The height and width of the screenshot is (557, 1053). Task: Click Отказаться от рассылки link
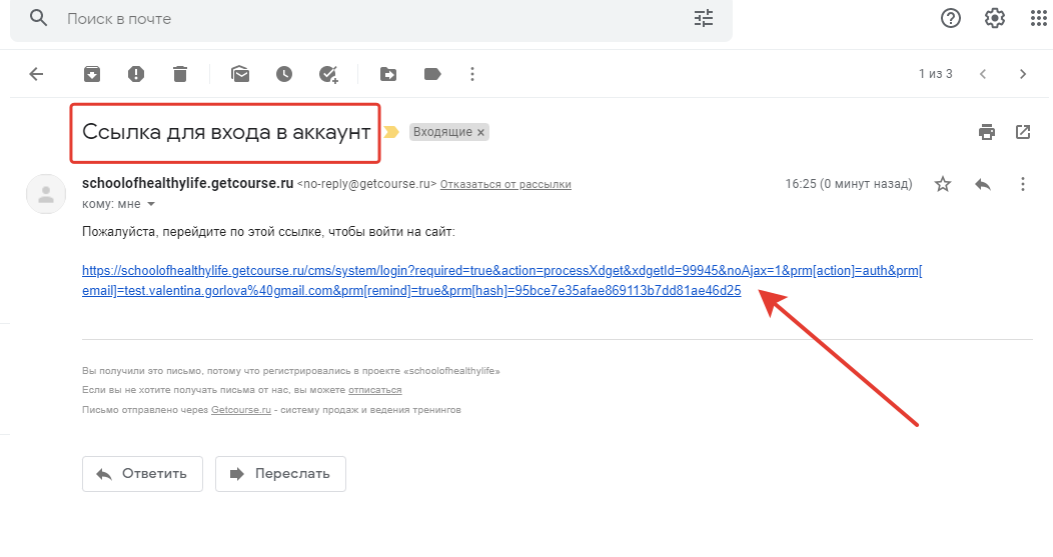(x=506, y=184)
